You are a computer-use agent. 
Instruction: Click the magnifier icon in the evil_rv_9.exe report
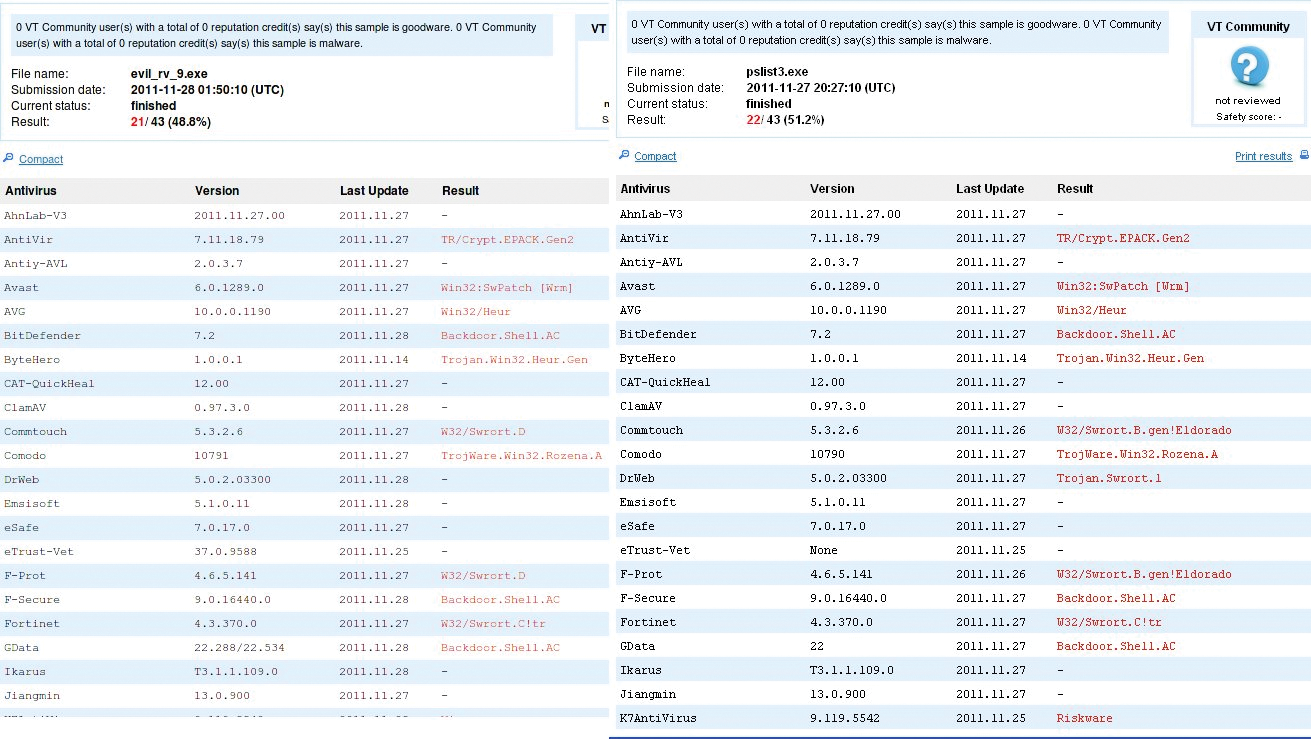(8, 158)
